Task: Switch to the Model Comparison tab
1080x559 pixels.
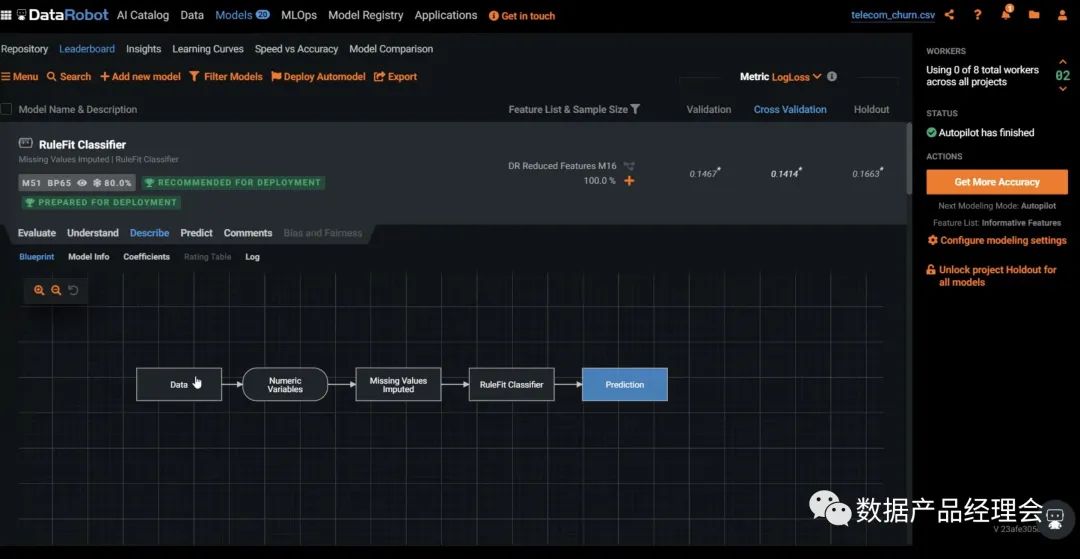Action: pos(391,49)
